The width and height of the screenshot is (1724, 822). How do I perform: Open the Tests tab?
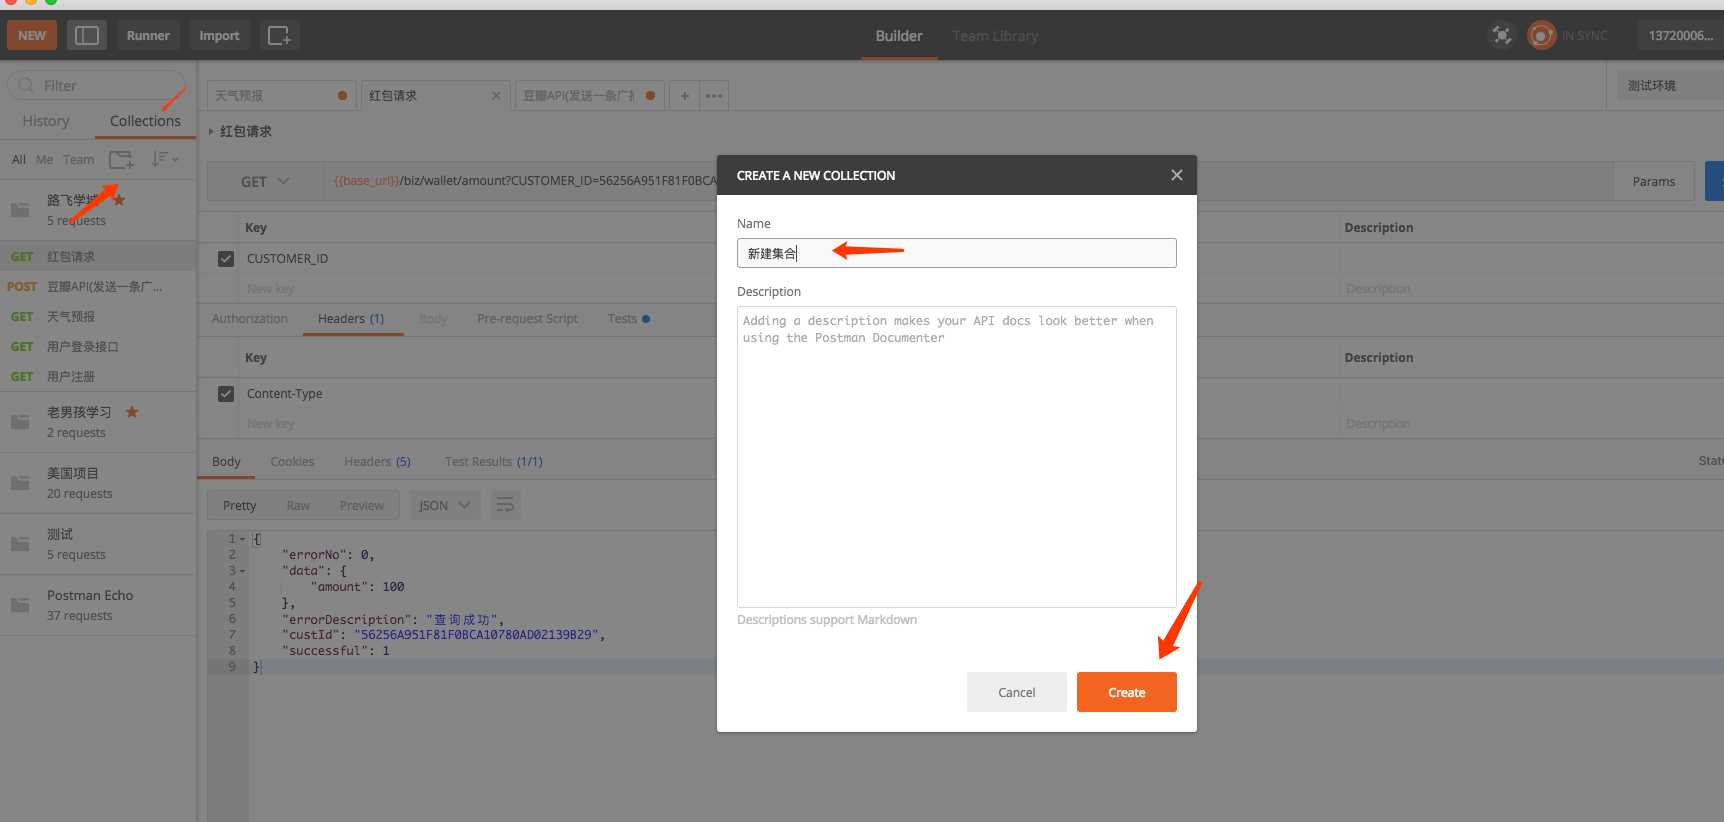628,318
